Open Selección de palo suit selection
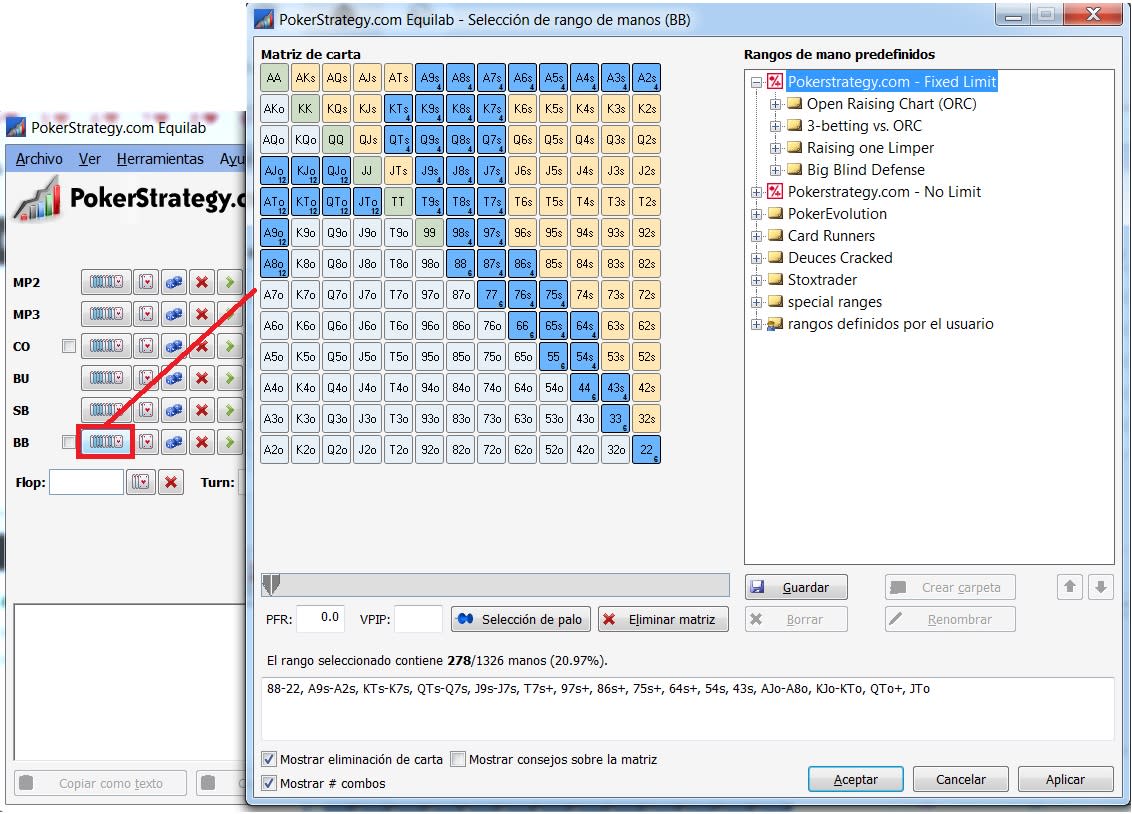Screen dimensions: 1132x814 pyautogui.click(x=521, y=619)
